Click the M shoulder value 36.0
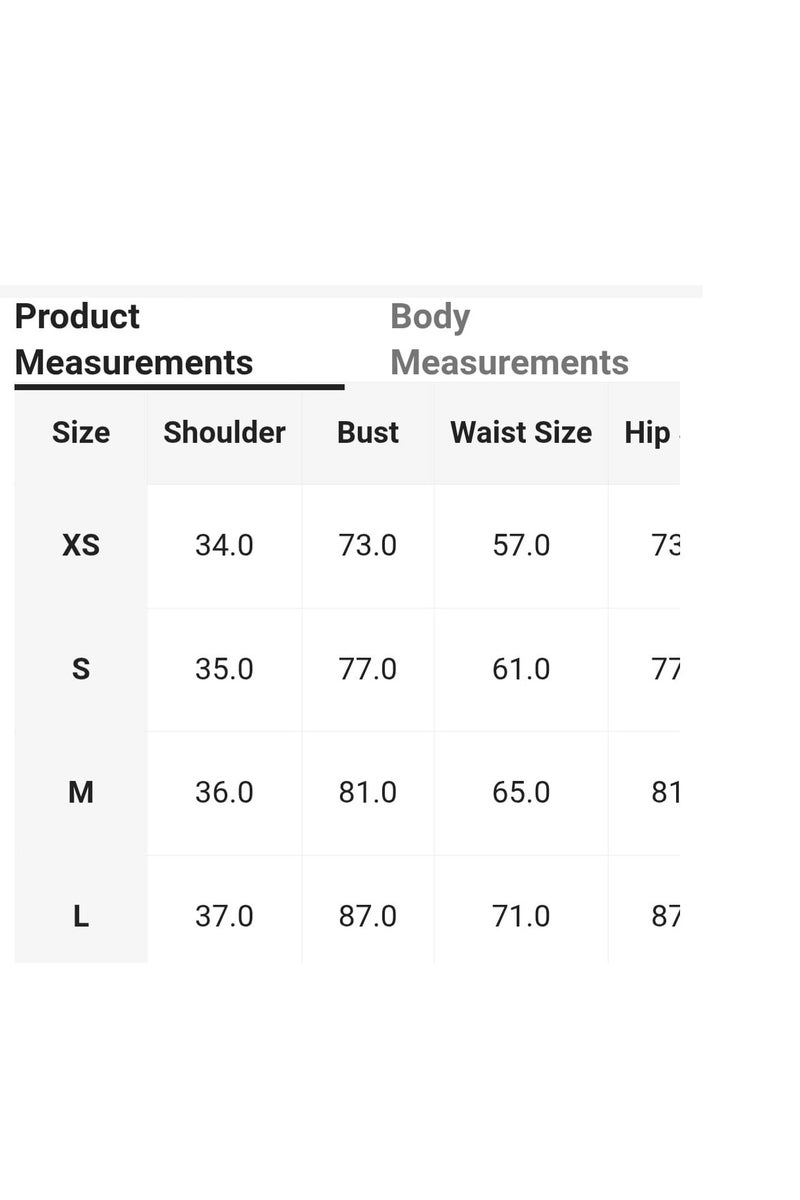 point(224,793)
